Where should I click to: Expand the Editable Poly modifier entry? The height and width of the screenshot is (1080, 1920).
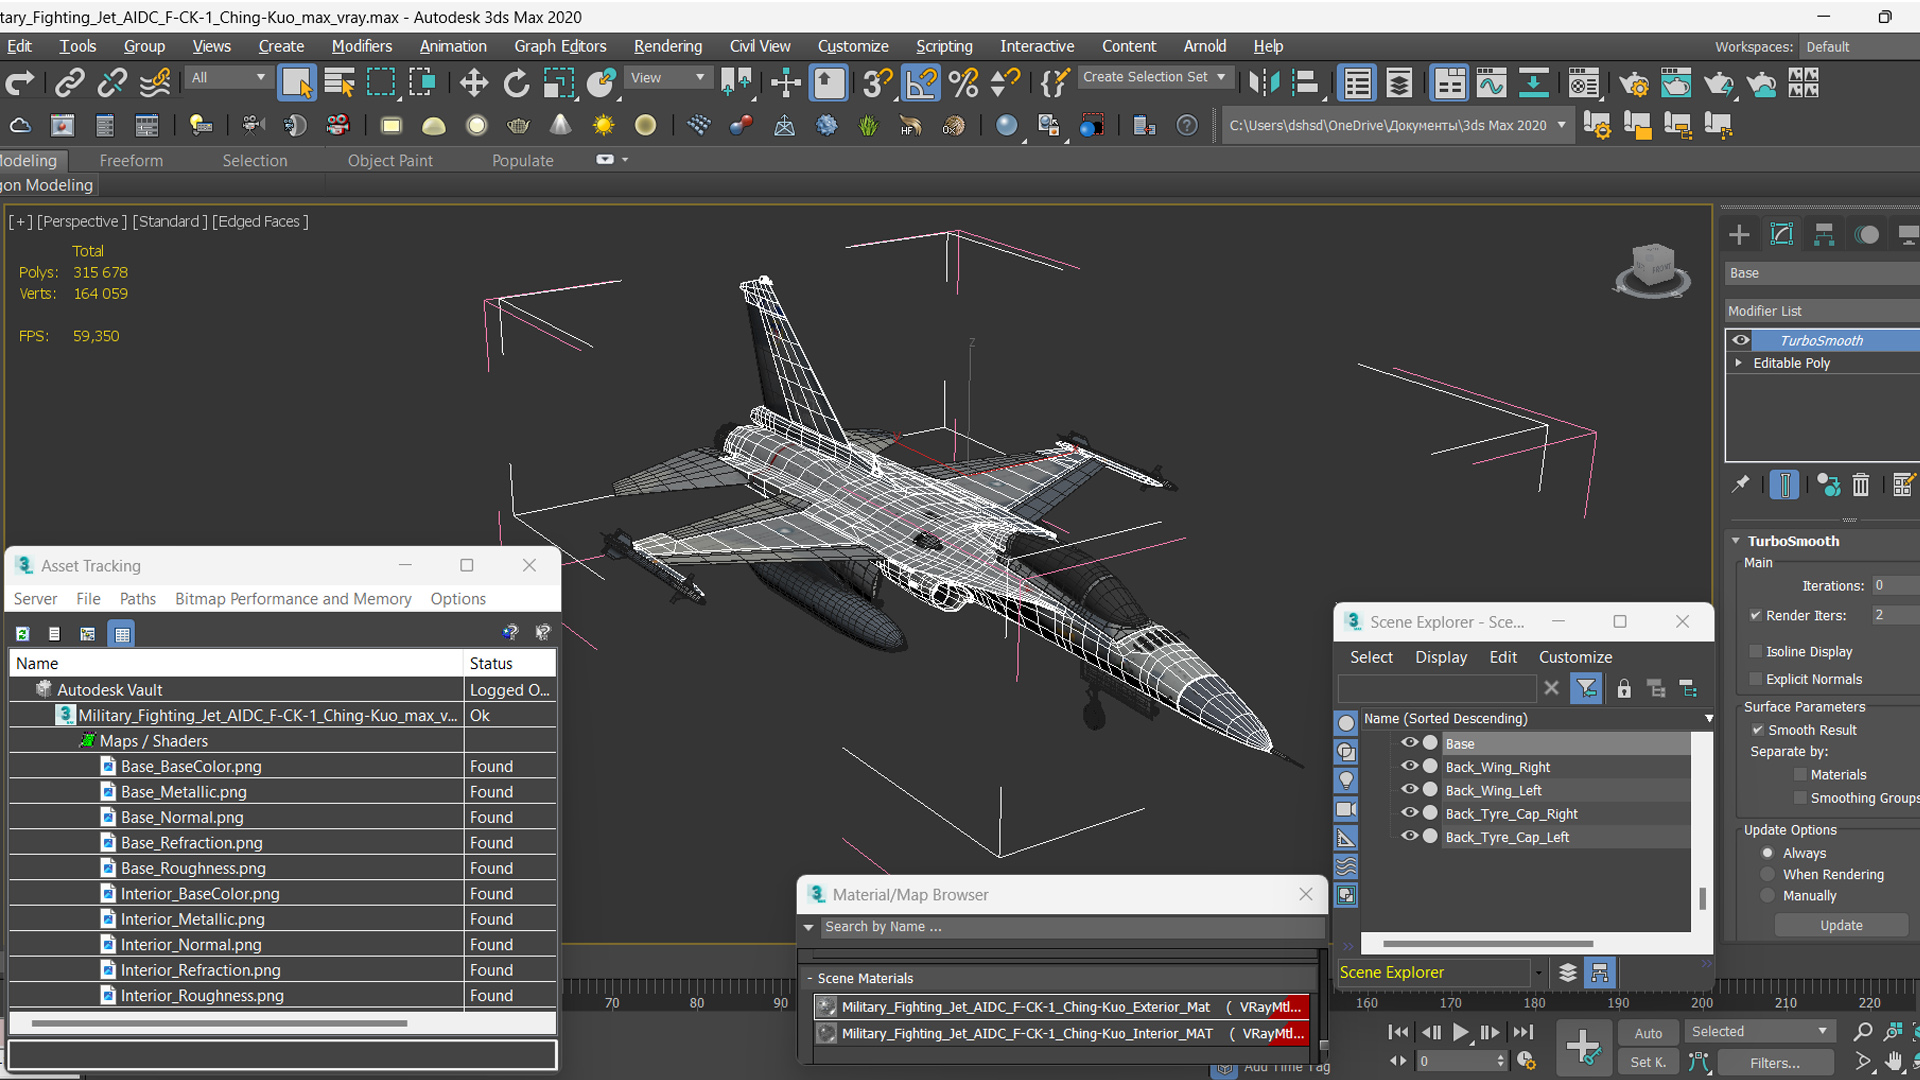click(x=1739, y=363)
